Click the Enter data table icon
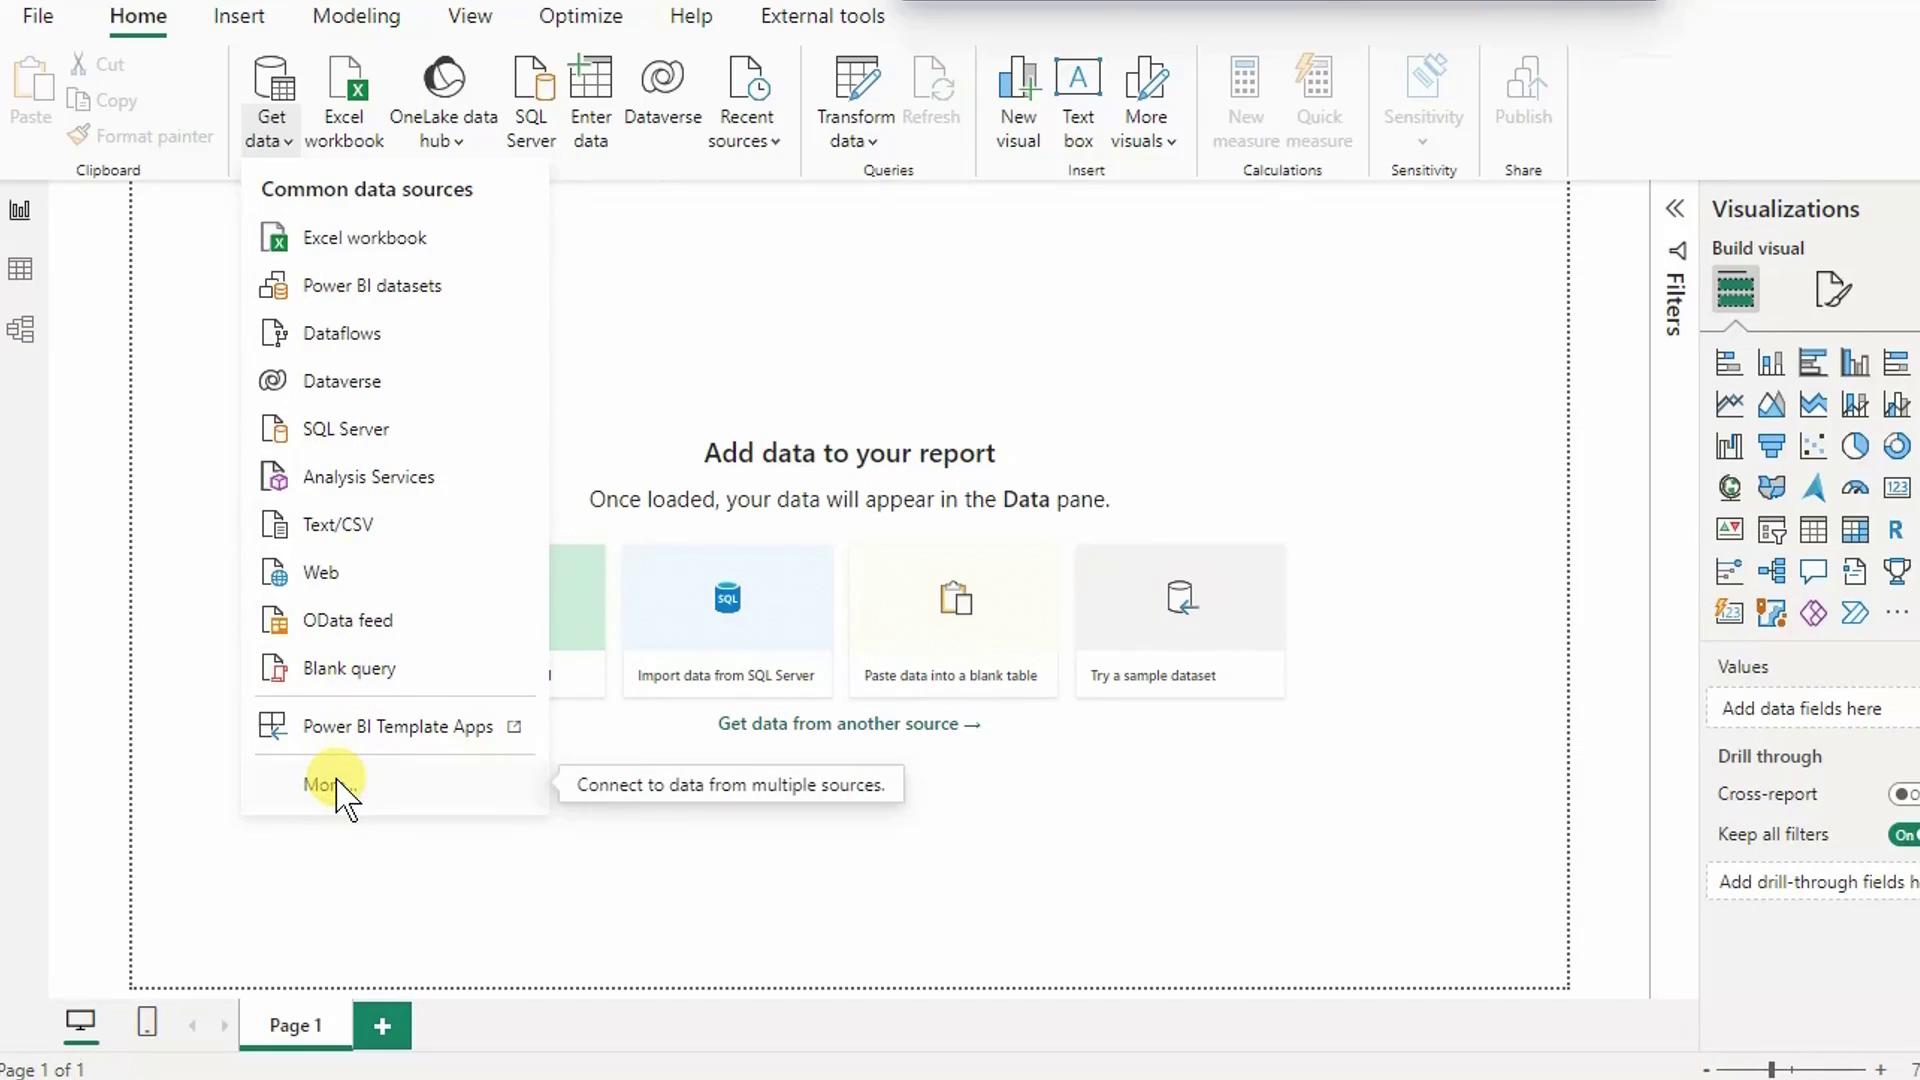The width and height of the screenshot is (1920, 1080). tap(590, 80)
